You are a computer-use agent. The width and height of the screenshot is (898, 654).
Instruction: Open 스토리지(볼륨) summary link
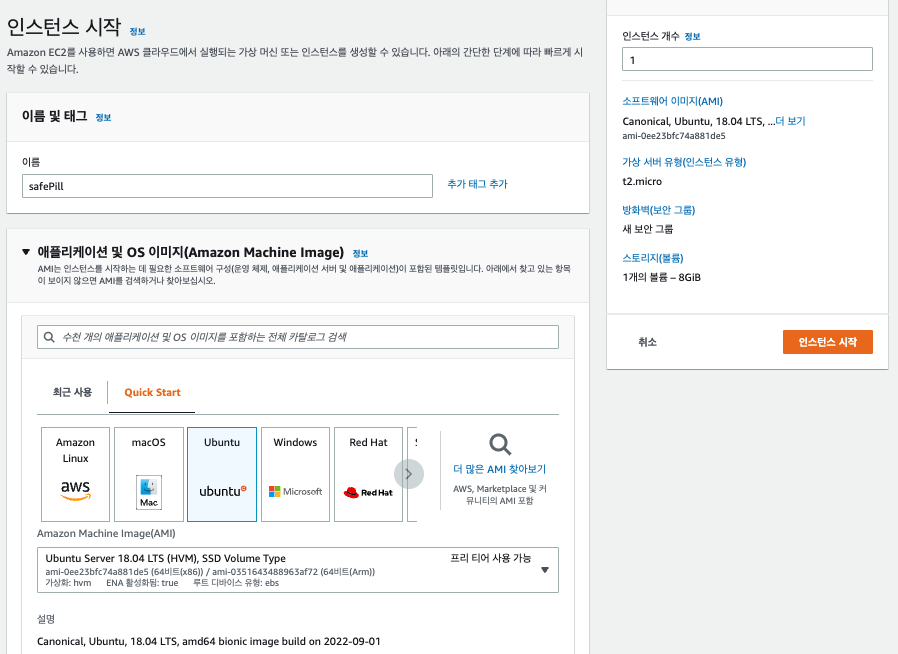(x=653, y=258)
